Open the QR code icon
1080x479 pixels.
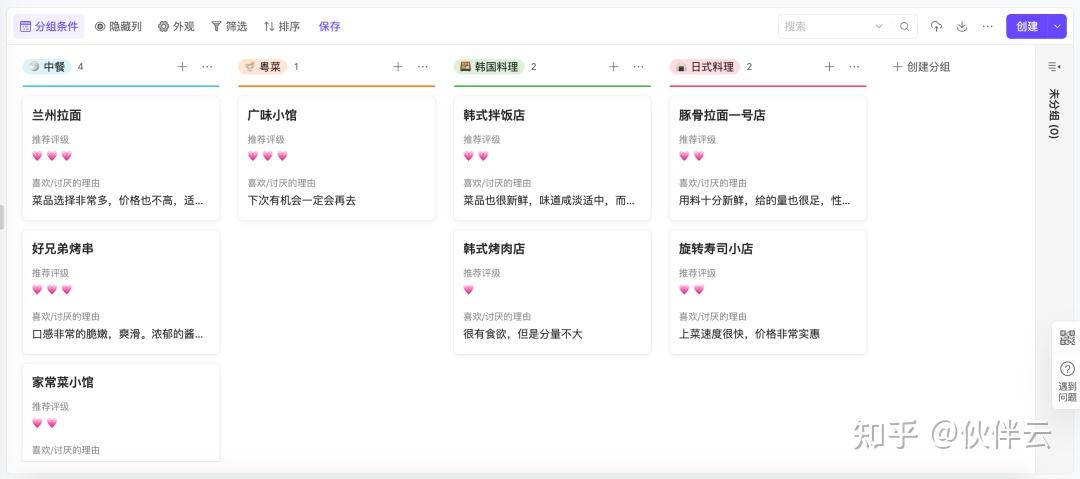click(x=1067, y=338)
